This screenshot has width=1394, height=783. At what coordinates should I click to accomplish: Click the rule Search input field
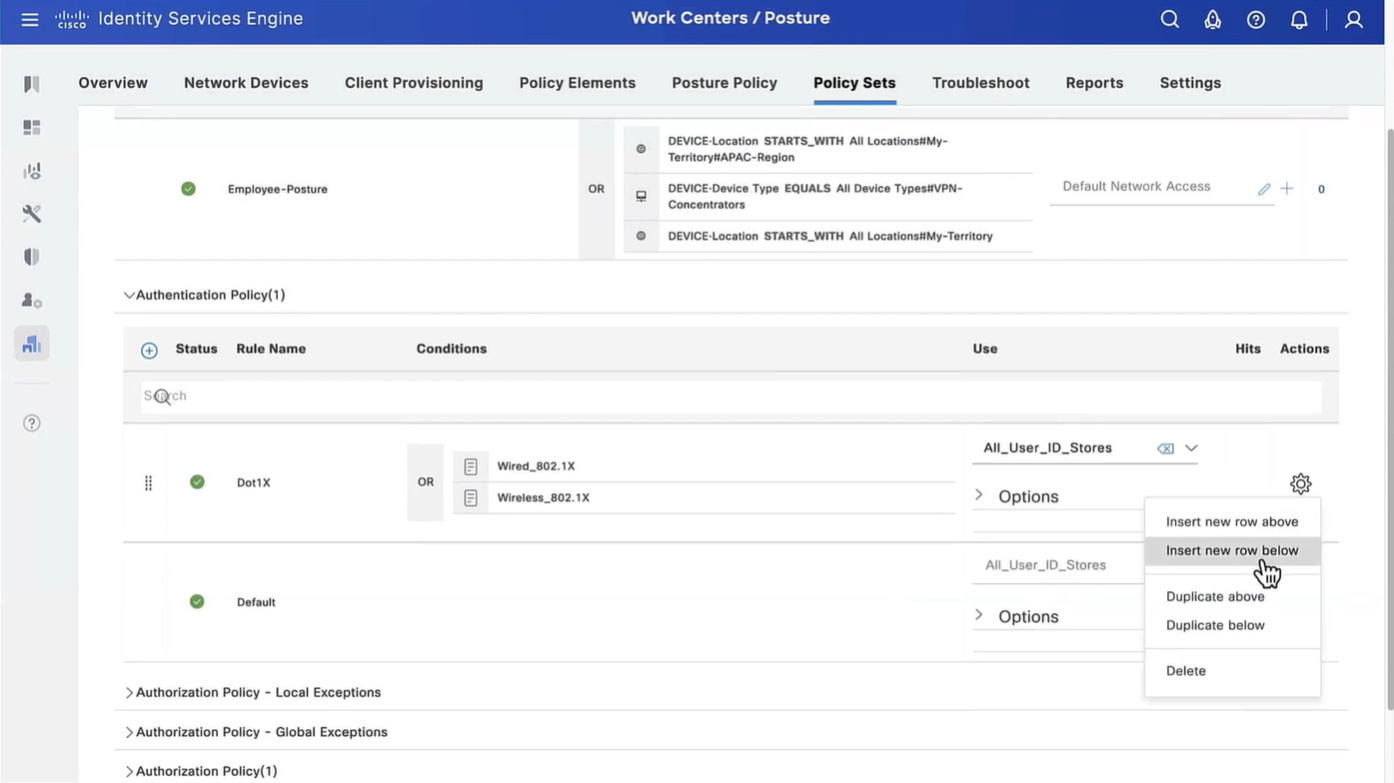pyautogui.click(x=730, y=396)
